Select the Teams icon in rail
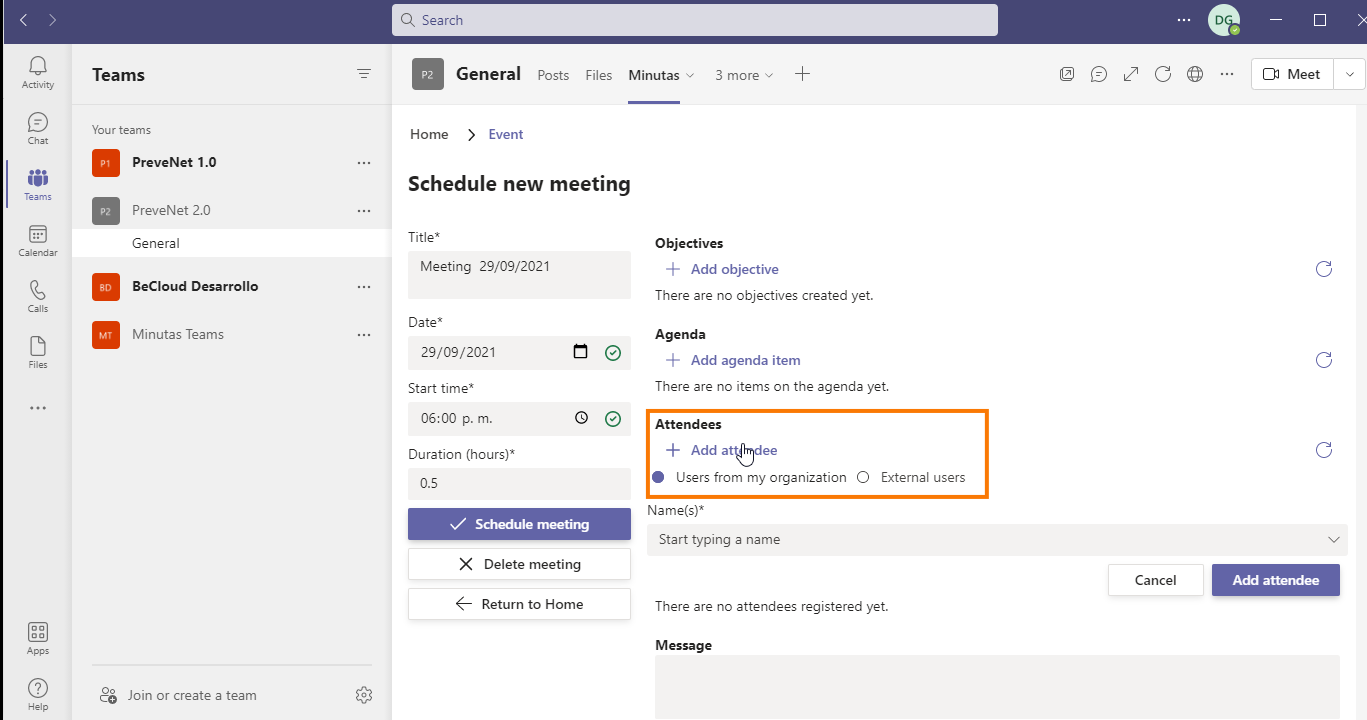This screenshot has width=1367, height=720. pyautogui.click(x=38, y=185)
